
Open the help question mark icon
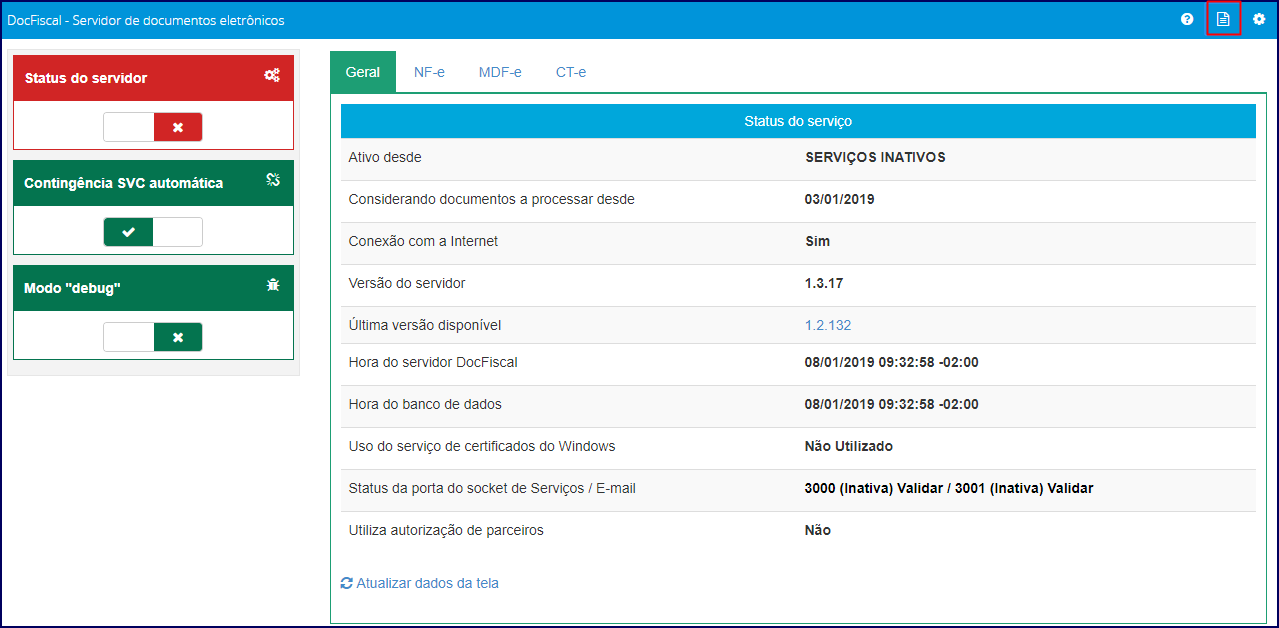click(x=1187, y=19)
